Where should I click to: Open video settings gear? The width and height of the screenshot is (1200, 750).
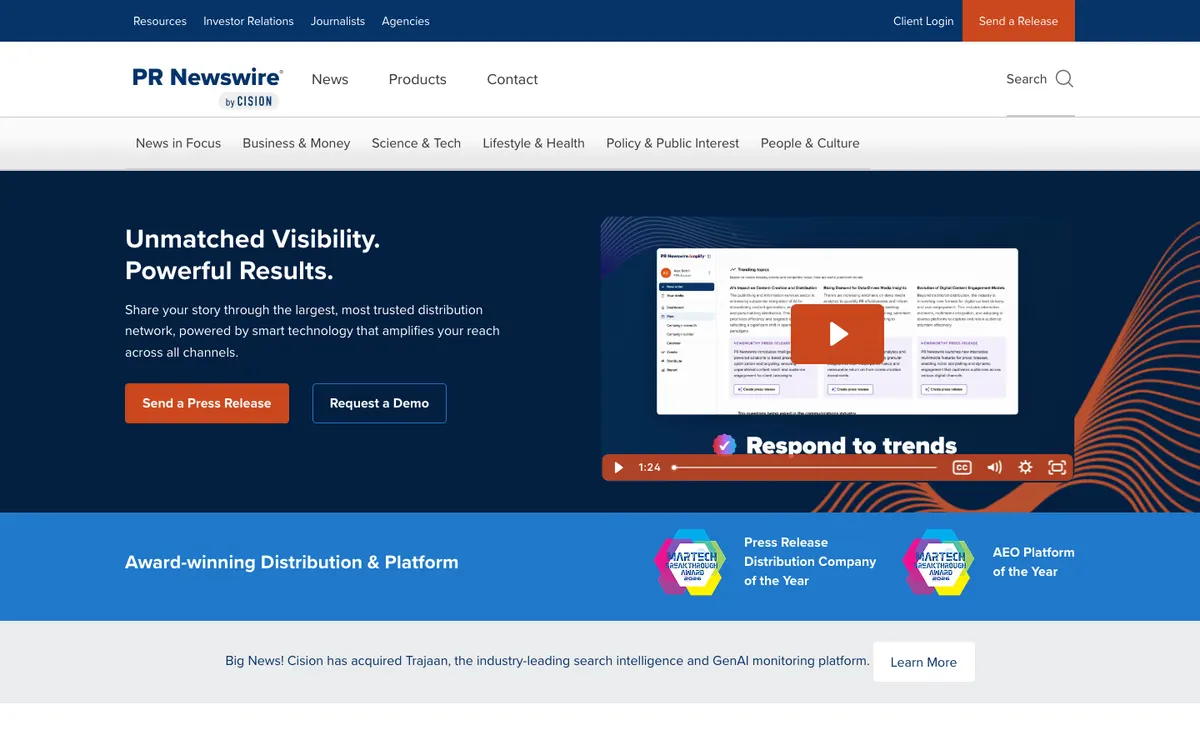[x=1025, y=467]
